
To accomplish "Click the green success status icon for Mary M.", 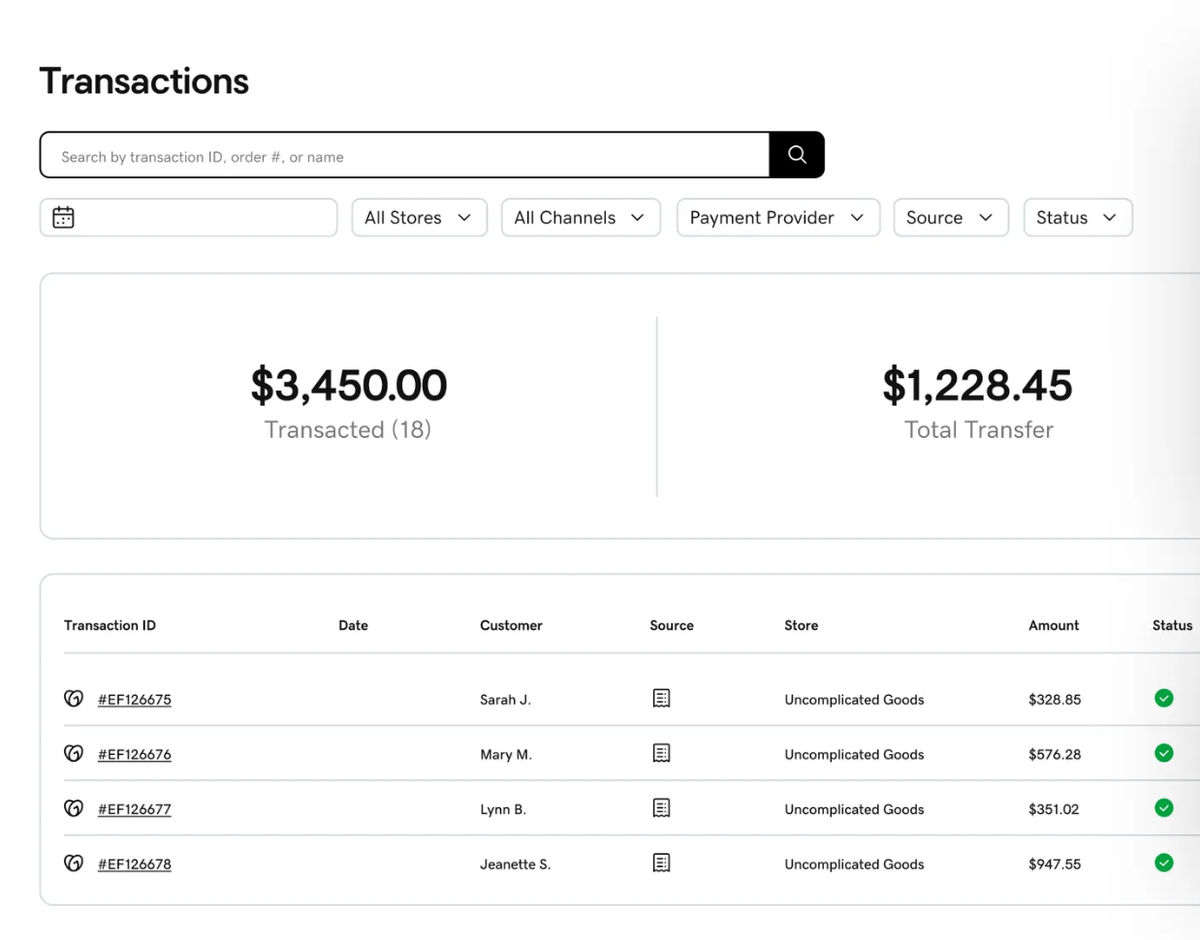I will pos(1163,753).
